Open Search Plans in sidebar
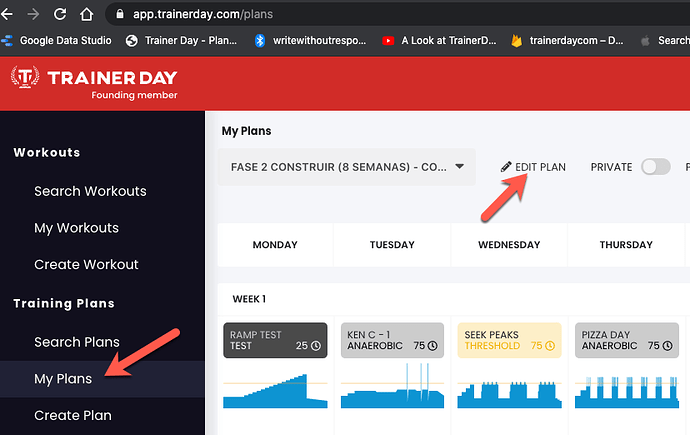This screenshot has height=435, width=690. (x=77, y=342)
